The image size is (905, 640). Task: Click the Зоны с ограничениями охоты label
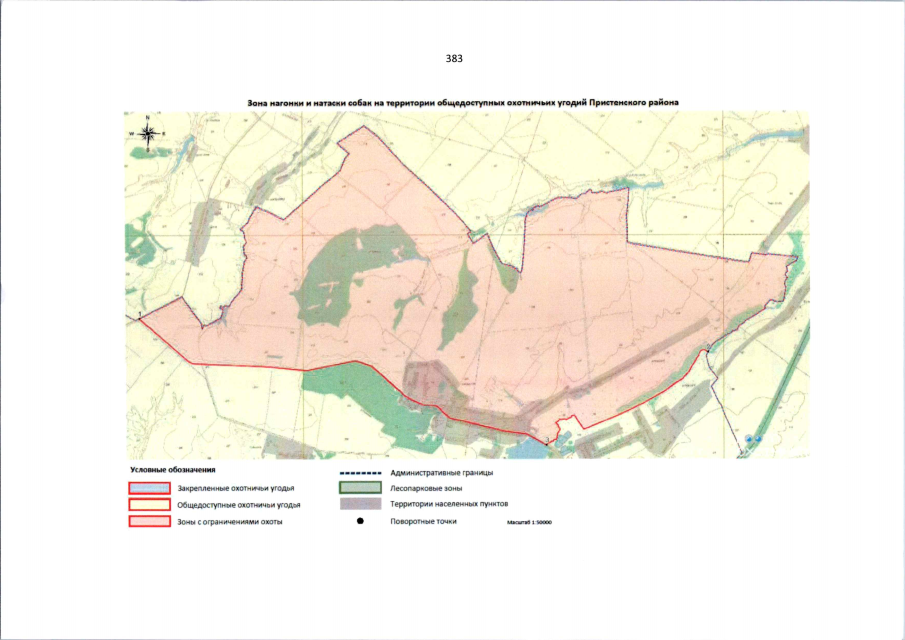tap(230, 523)
